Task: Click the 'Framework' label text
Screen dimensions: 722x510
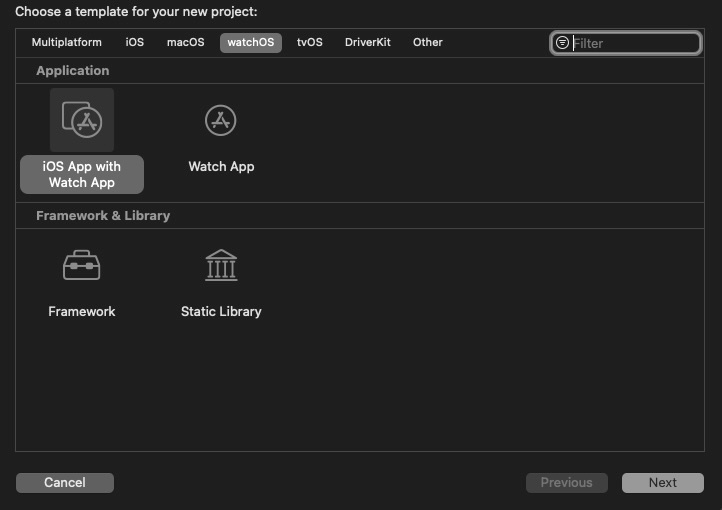Action: point(82,312)
